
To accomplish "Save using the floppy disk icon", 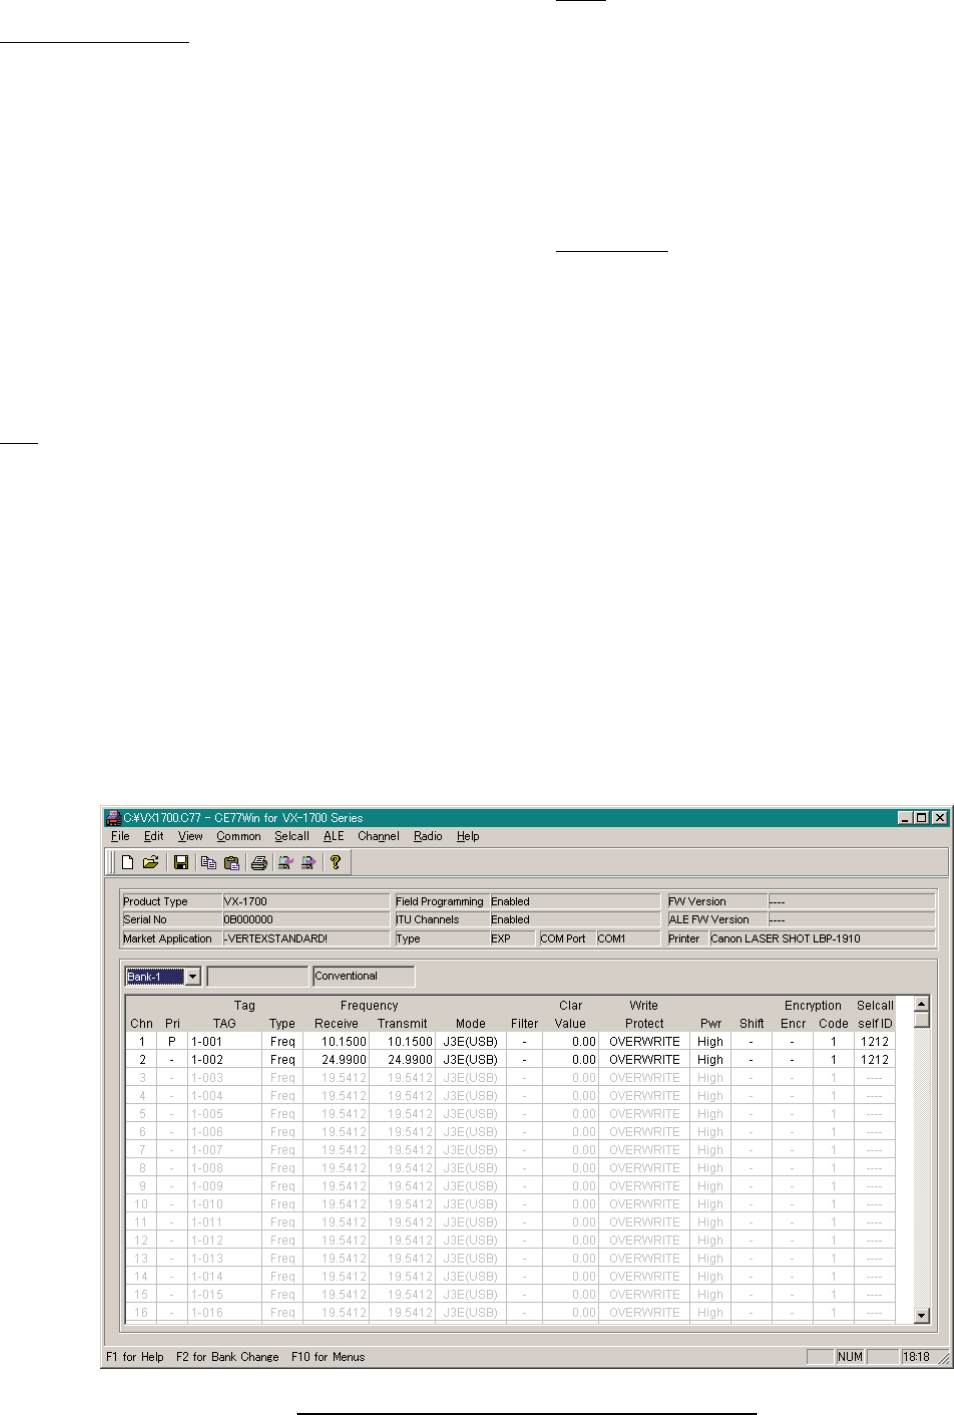I will tap(181, 862).
